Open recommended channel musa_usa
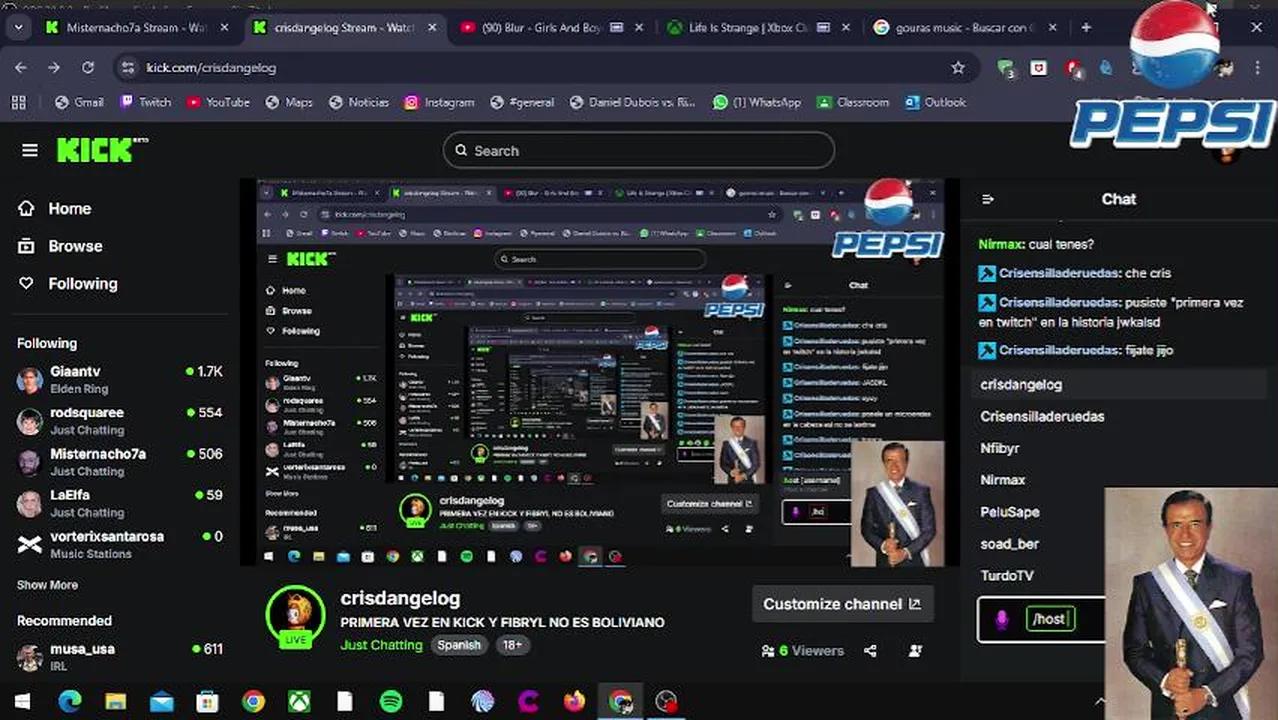The height and width of the screenshot is (720, 1278). [x=120, y=656]
